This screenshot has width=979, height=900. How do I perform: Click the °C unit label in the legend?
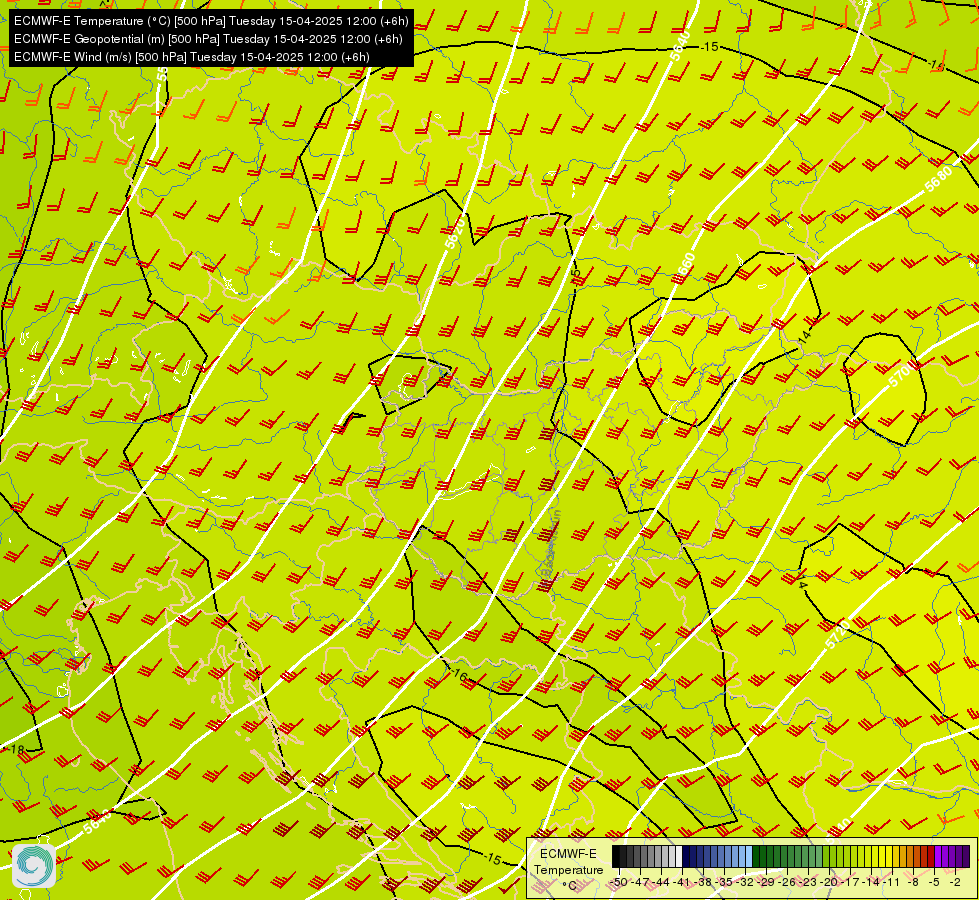pyautogui.click(x=569, y=886)
